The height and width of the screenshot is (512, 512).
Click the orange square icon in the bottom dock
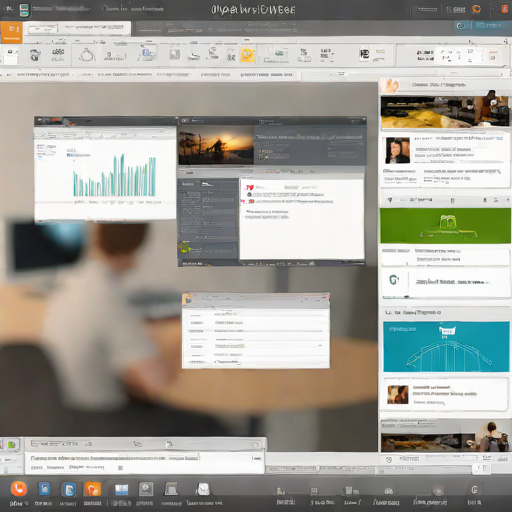click(92, 489)
